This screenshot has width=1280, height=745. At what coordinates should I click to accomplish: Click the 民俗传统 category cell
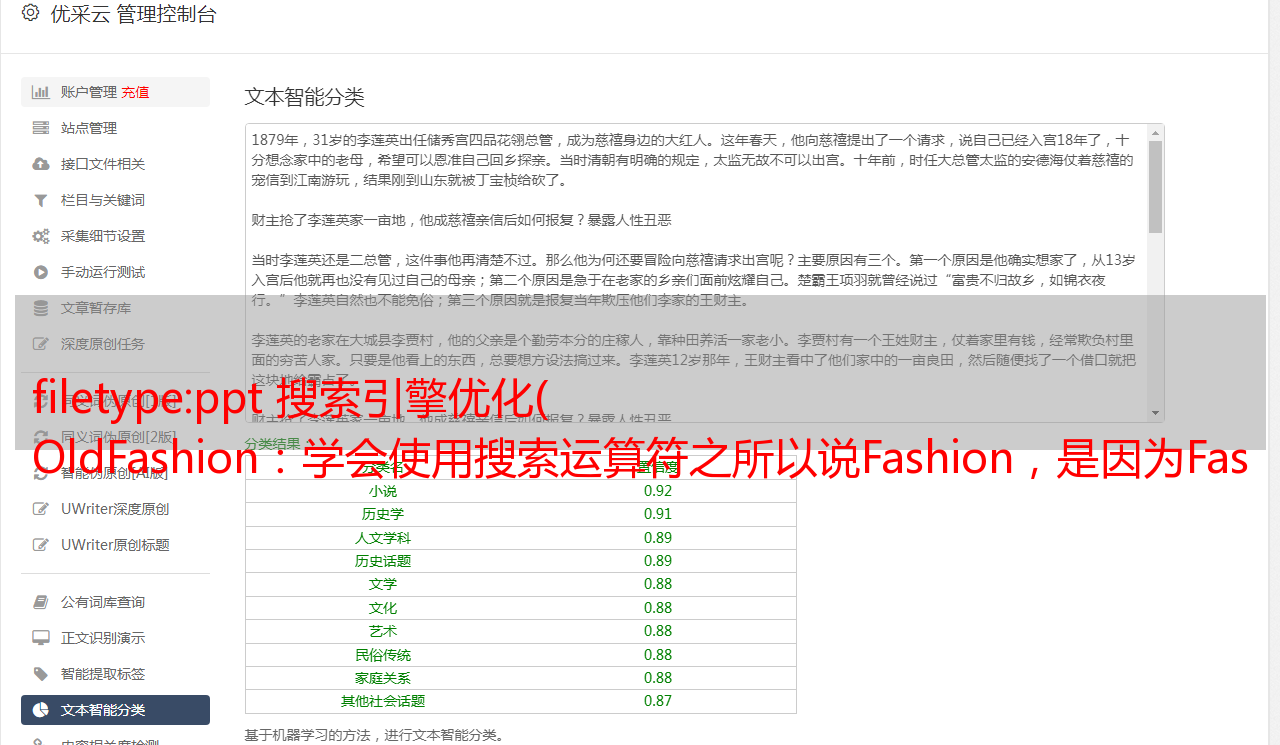coord(383,655)
